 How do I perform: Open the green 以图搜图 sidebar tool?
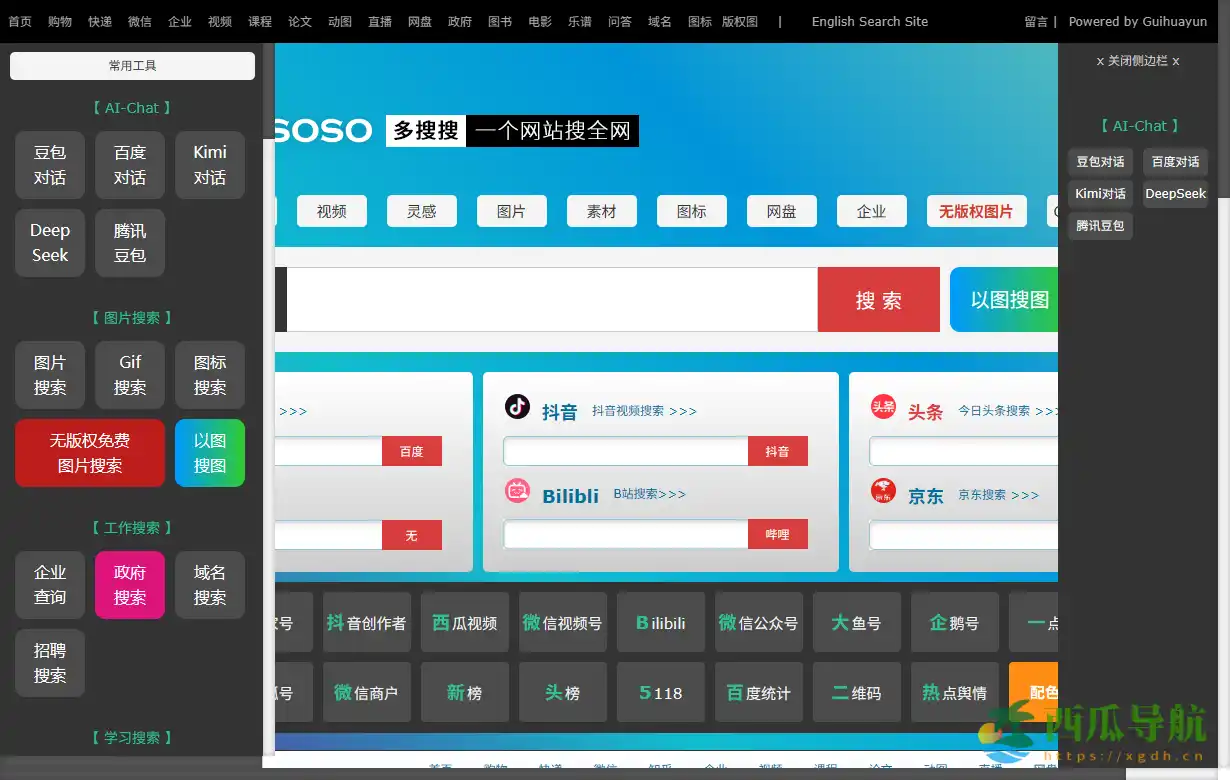(210, 453)
